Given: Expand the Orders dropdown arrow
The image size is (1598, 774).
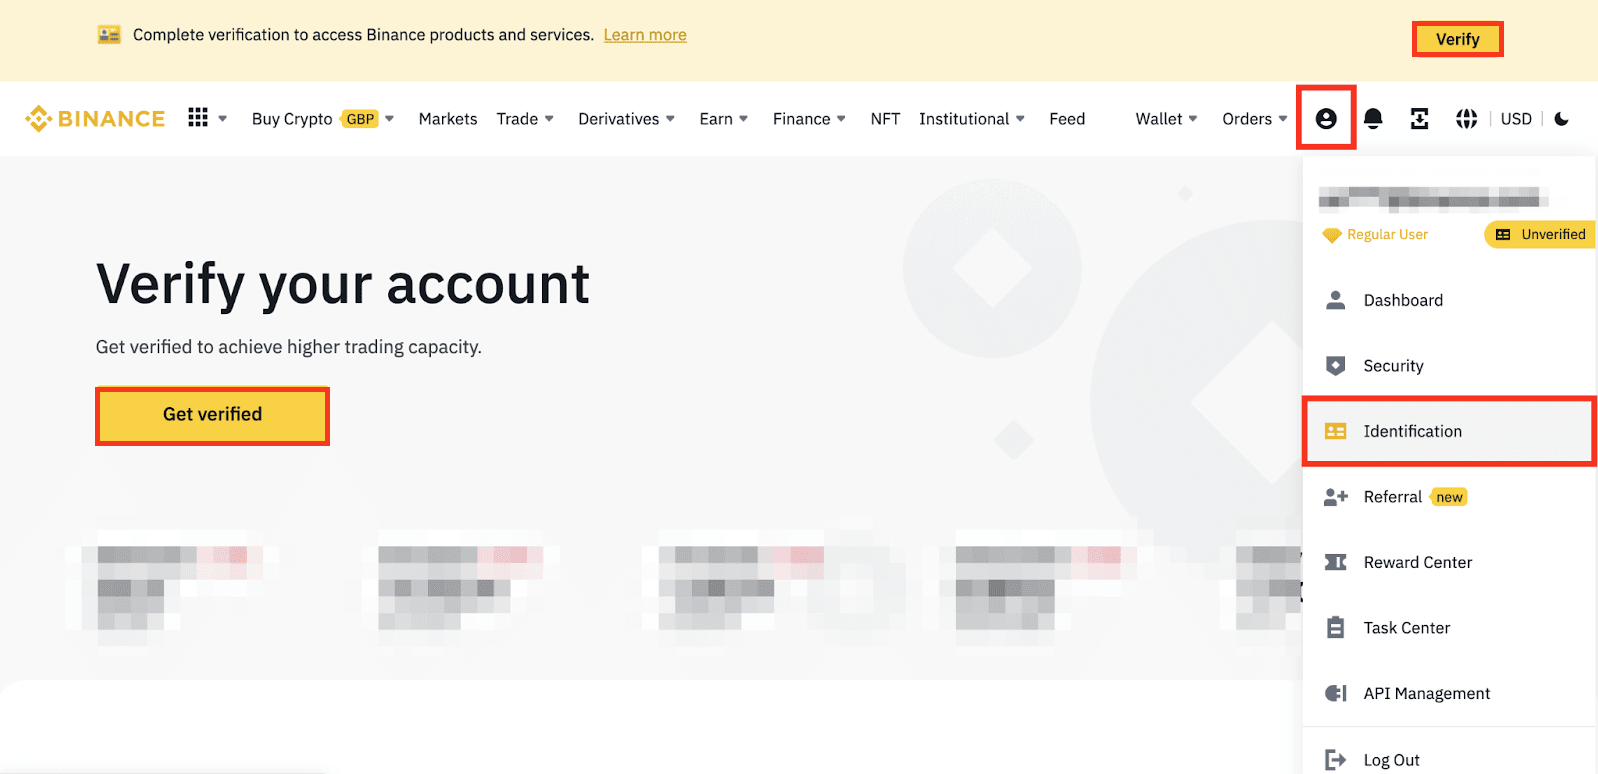Looking at the screenshot, I should (1283, 119).
